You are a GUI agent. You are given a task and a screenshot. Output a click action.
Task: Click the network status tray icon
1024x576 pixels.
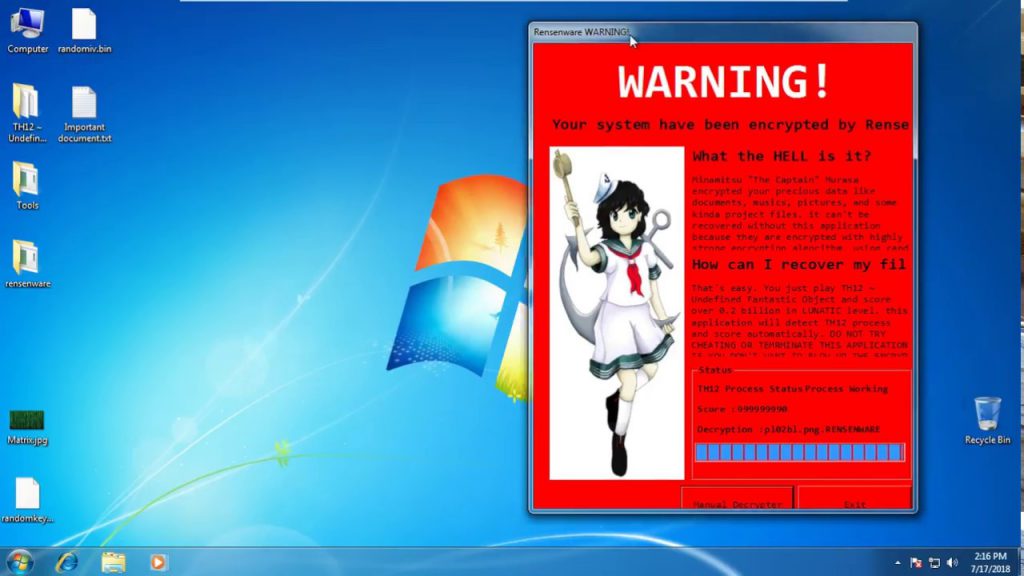tap(934, 562)
